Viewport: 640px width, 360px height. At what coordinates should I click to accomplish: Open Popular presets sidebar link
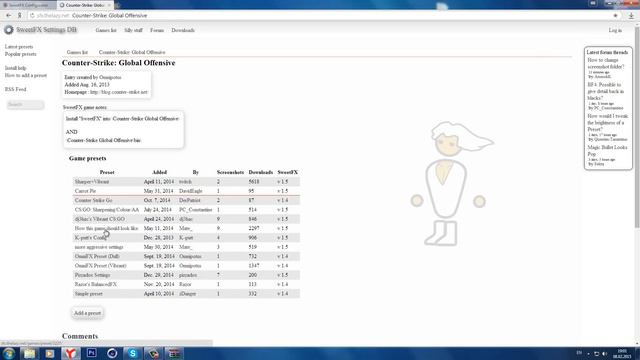20,54
